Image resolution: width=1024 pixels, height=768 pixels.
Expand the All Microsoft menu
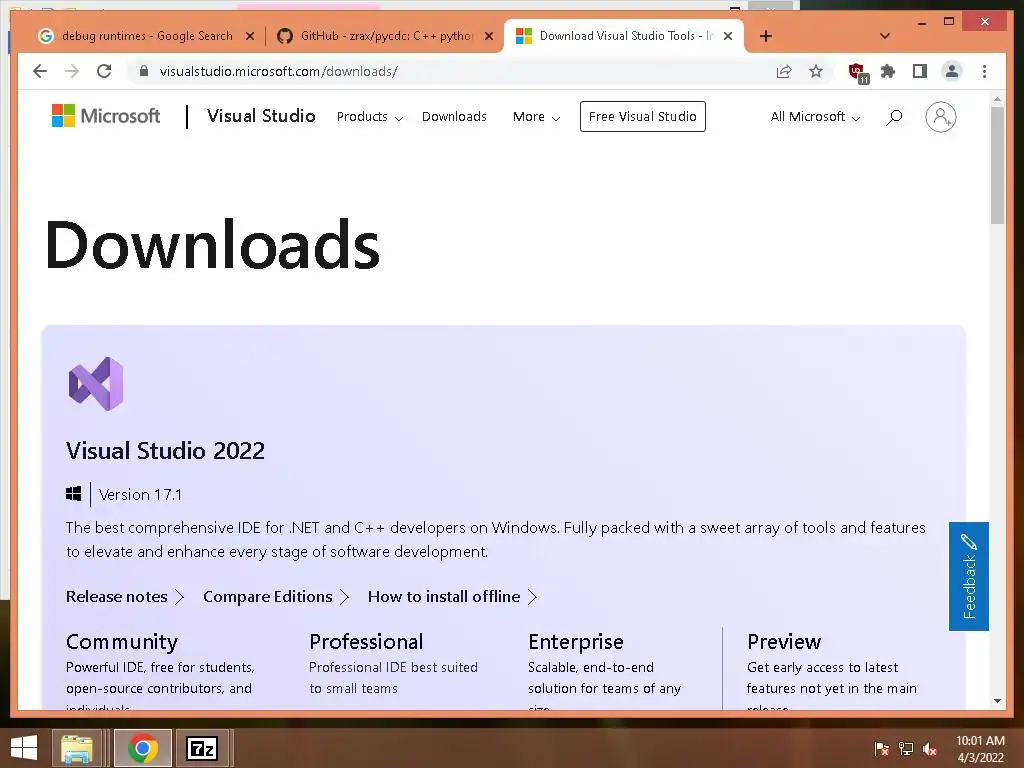coord(815,117)
